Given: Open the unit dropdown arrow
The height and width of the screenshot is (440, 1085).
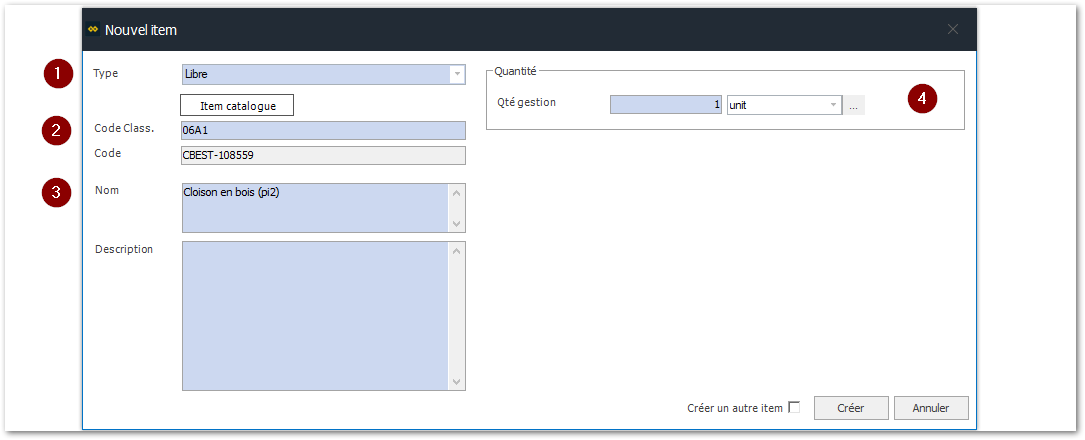Looking at the screenshot, I should click(x=833, y=105).
